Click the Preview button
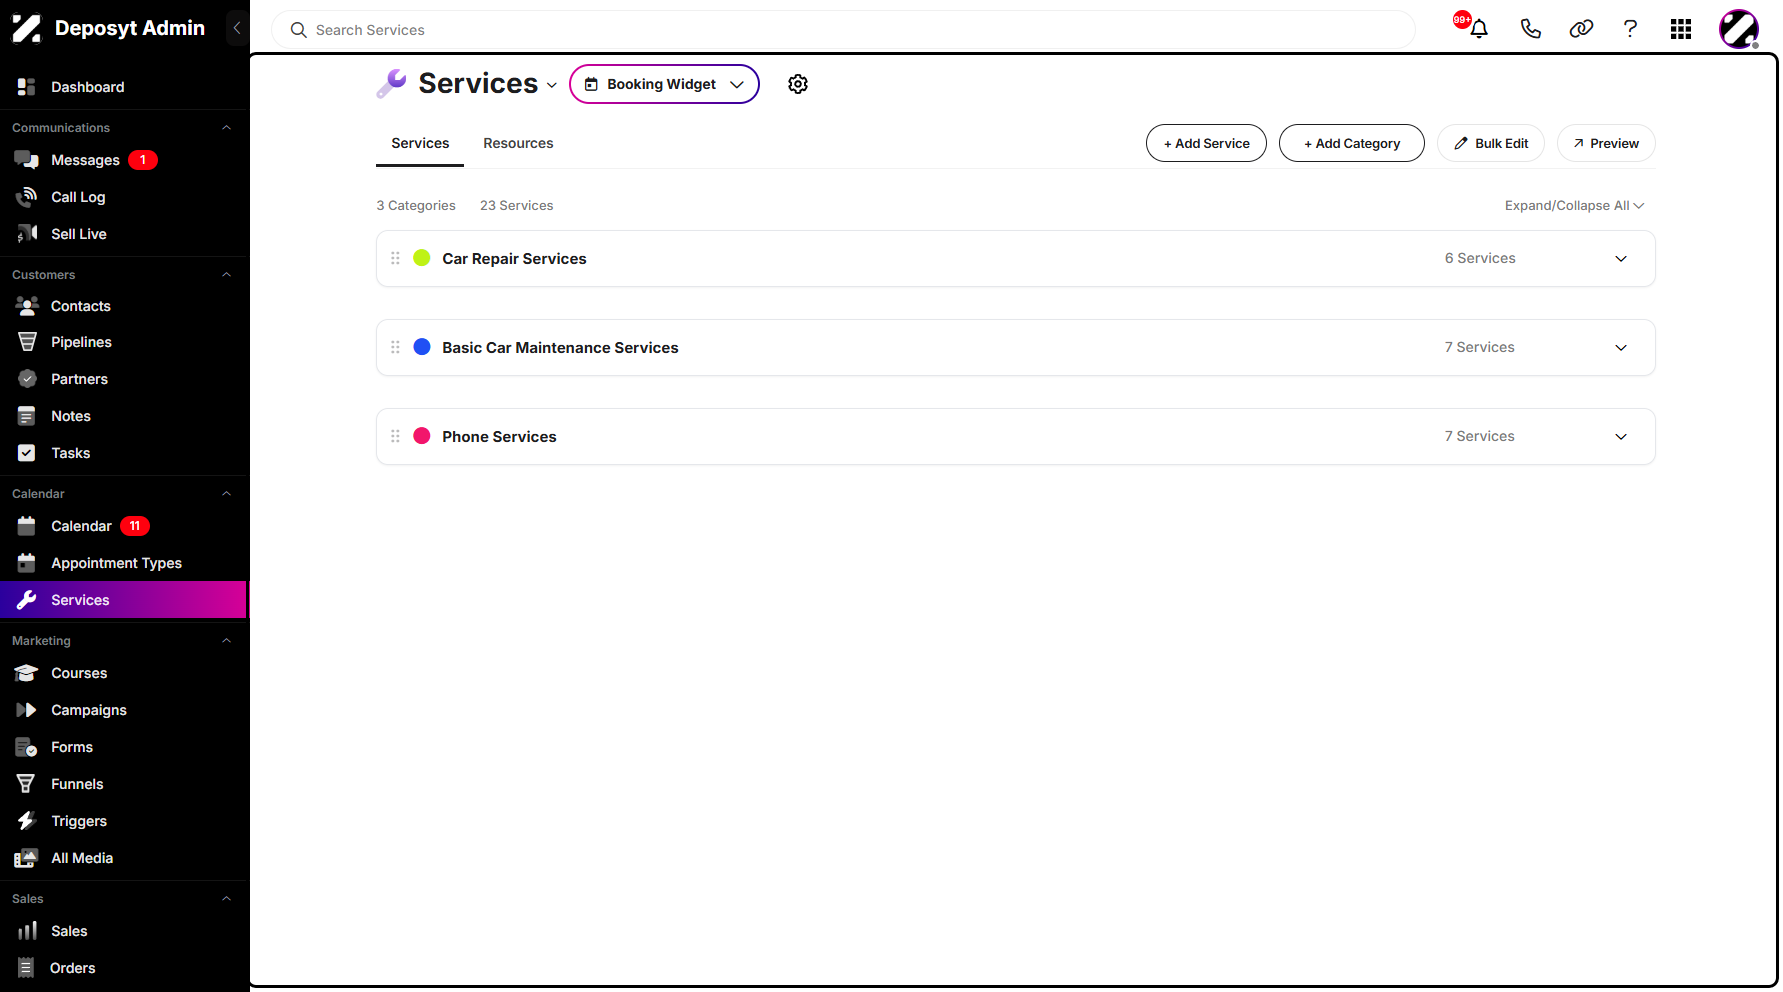This screenshot has height=992, width=1783. pyautogui.click(x=1606, y=143)
